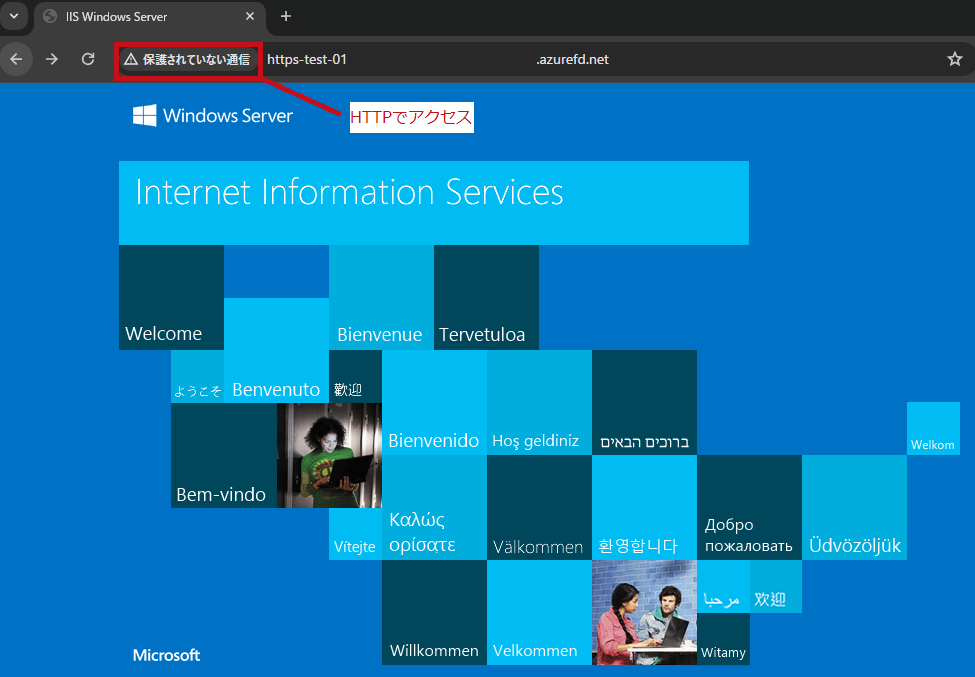Select the IIS Windows Server tab

point(150,17)
